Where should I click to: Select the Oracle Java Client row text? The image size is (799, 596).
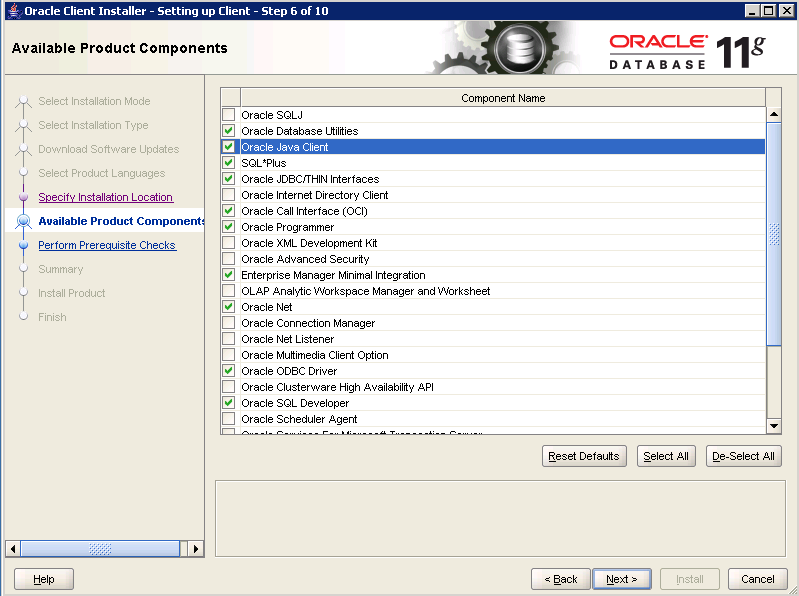click(x=285, y=147)
